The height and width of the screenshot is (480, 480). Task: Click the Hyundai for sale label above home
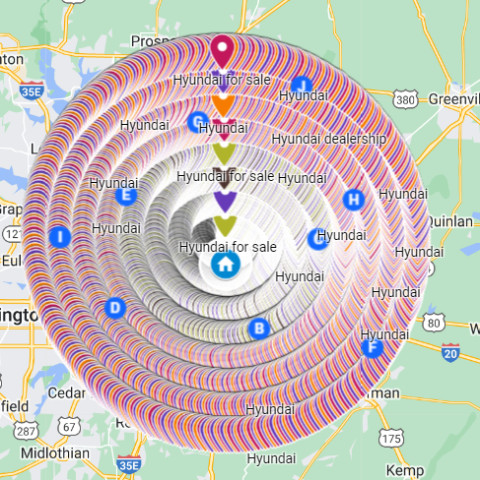pos(228,247)
